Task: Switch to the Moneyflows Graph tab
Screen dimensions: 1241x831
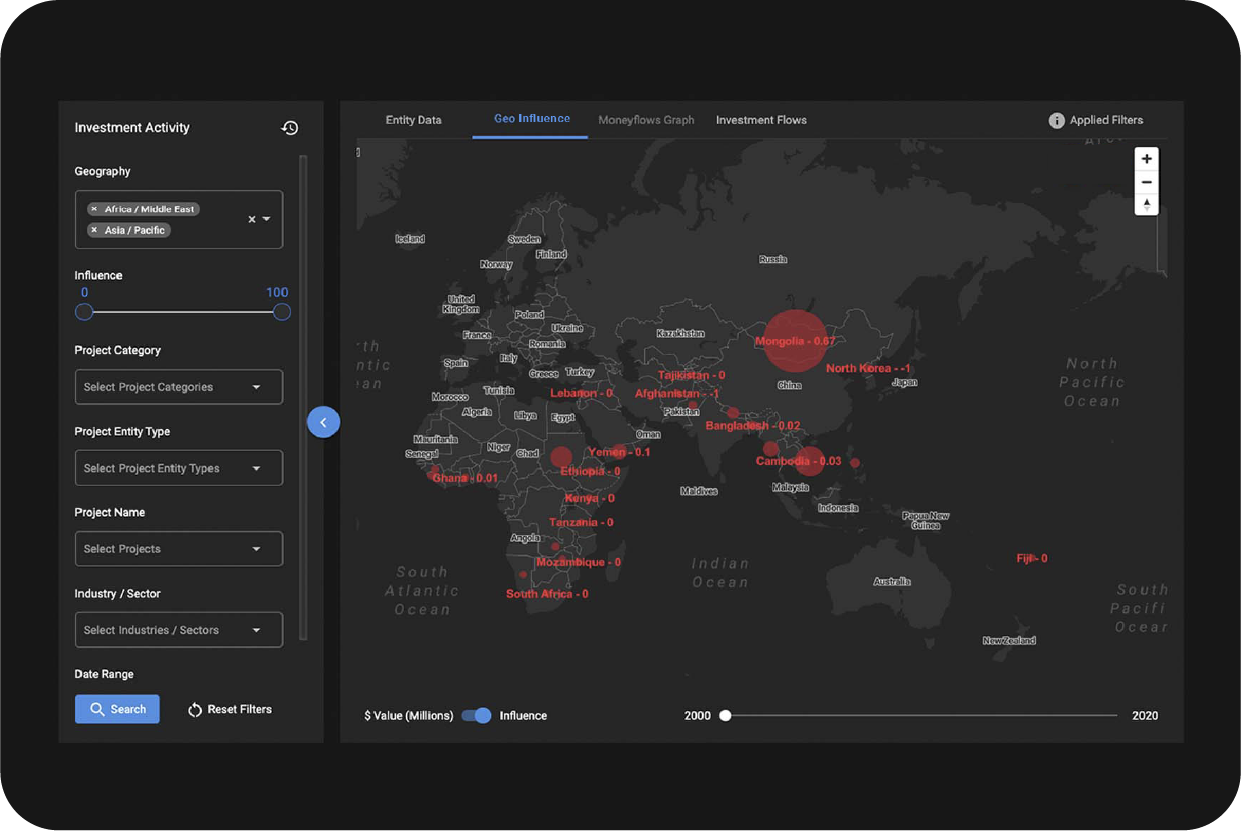Action: point(646,120)
